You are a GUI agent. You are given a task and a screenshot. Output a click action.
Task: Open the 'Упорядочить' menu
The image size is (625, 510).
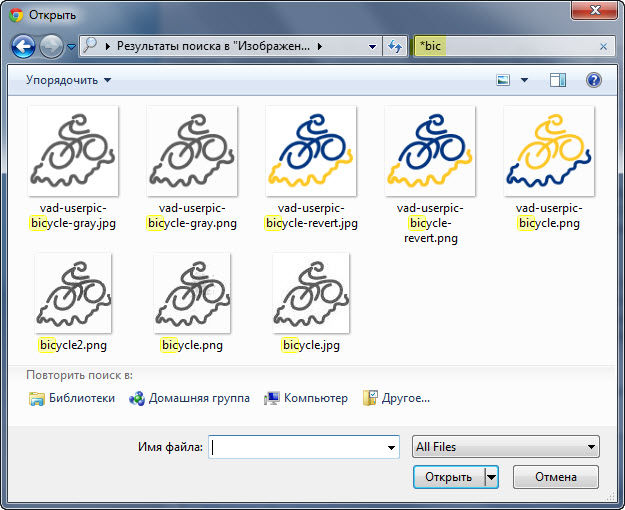[x=68, y=80]
